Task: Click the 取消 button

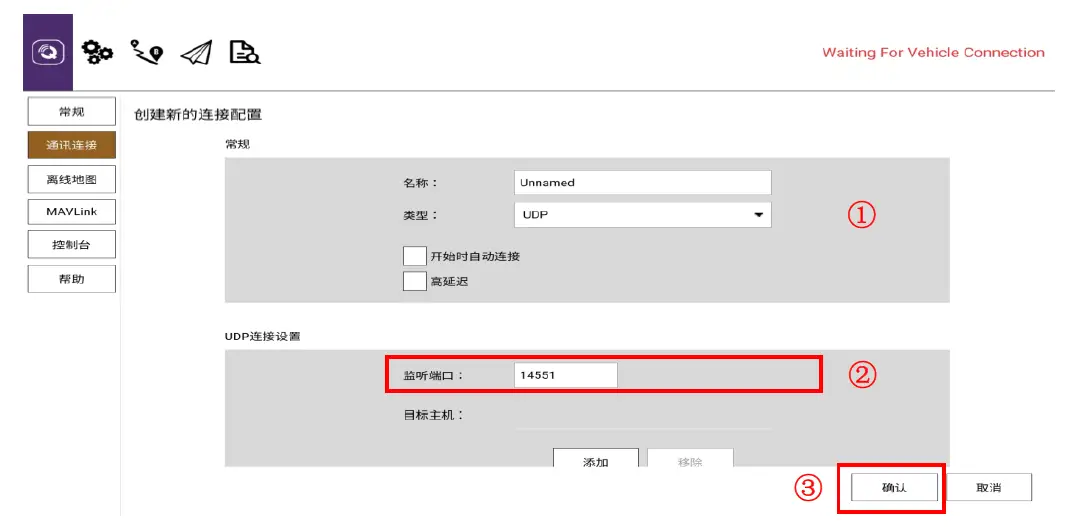Action: coord(988,487)
